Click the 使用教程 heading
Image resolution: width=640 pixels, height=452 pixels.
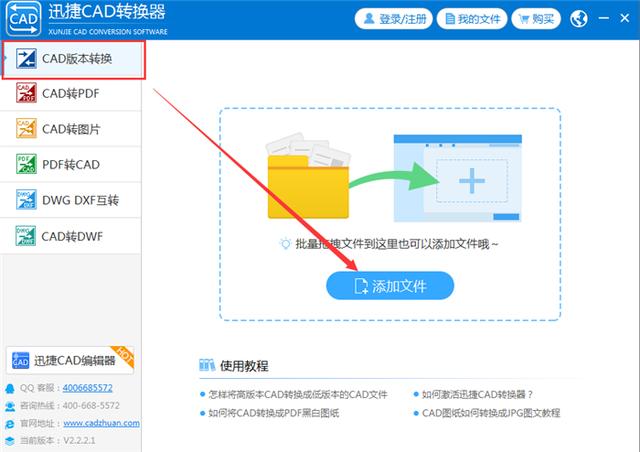tap(244, 365)
